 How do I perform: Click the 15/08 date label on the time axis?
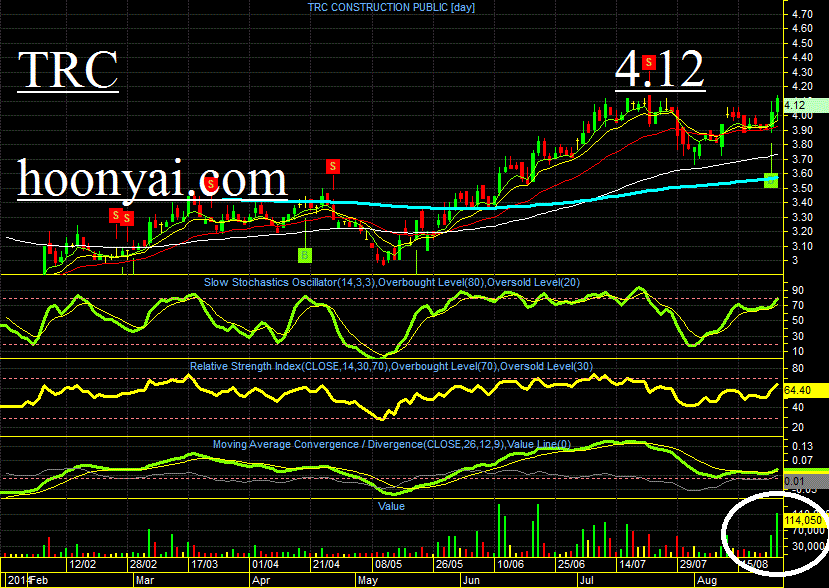click(x=754, y=564)
